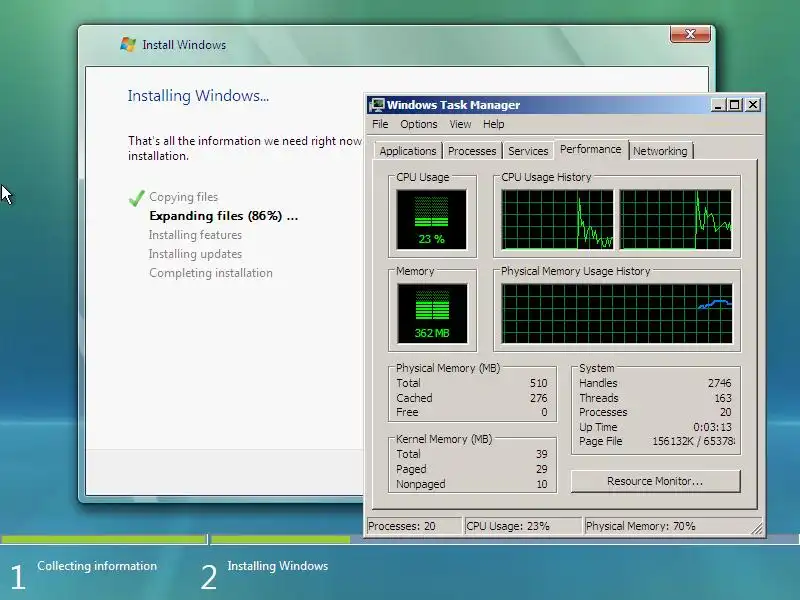The width and height of the screenshot is (800, 600).
Task: Maximize the Windows Task Manager window
Action: 735,105
